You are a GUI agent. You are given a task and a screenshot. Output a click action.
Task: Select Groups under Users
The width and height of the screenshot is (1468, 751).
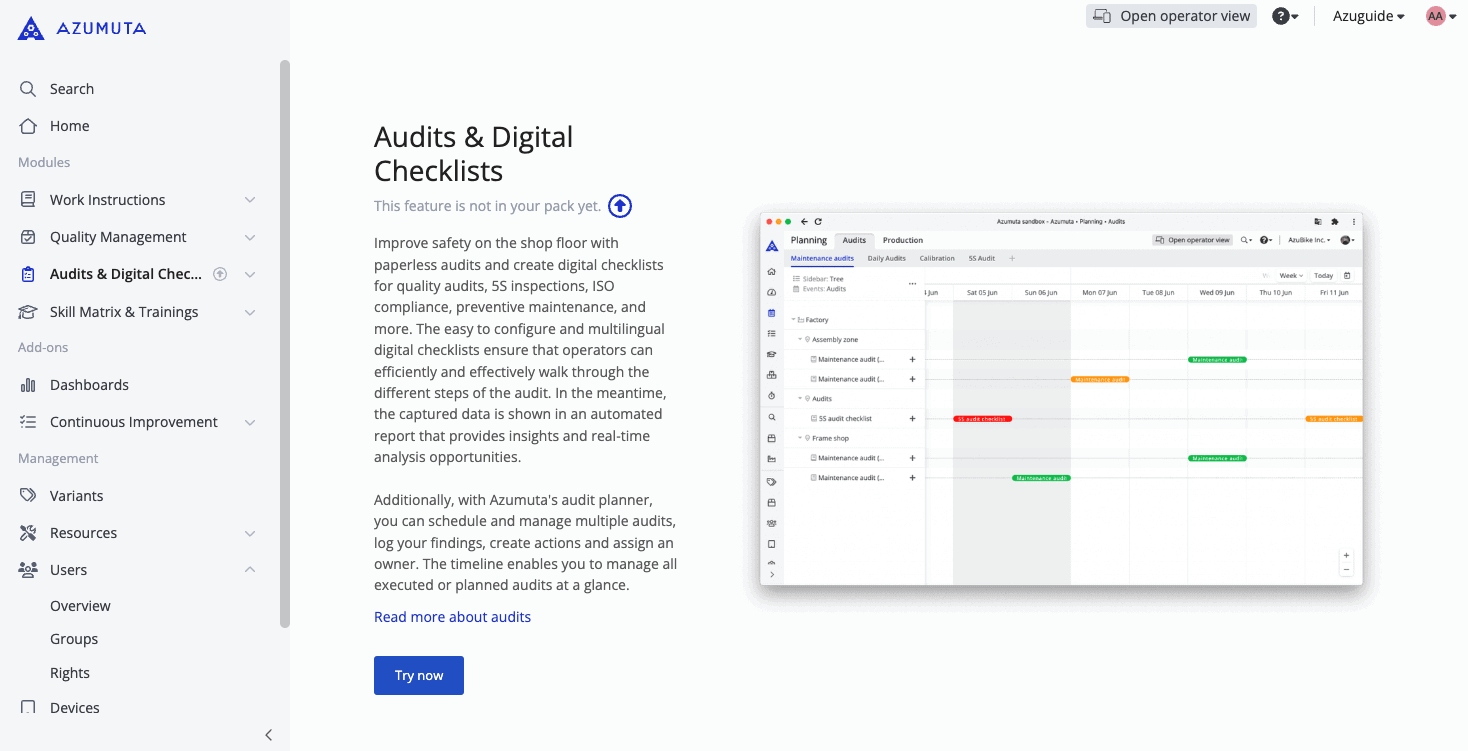(74, 639)
